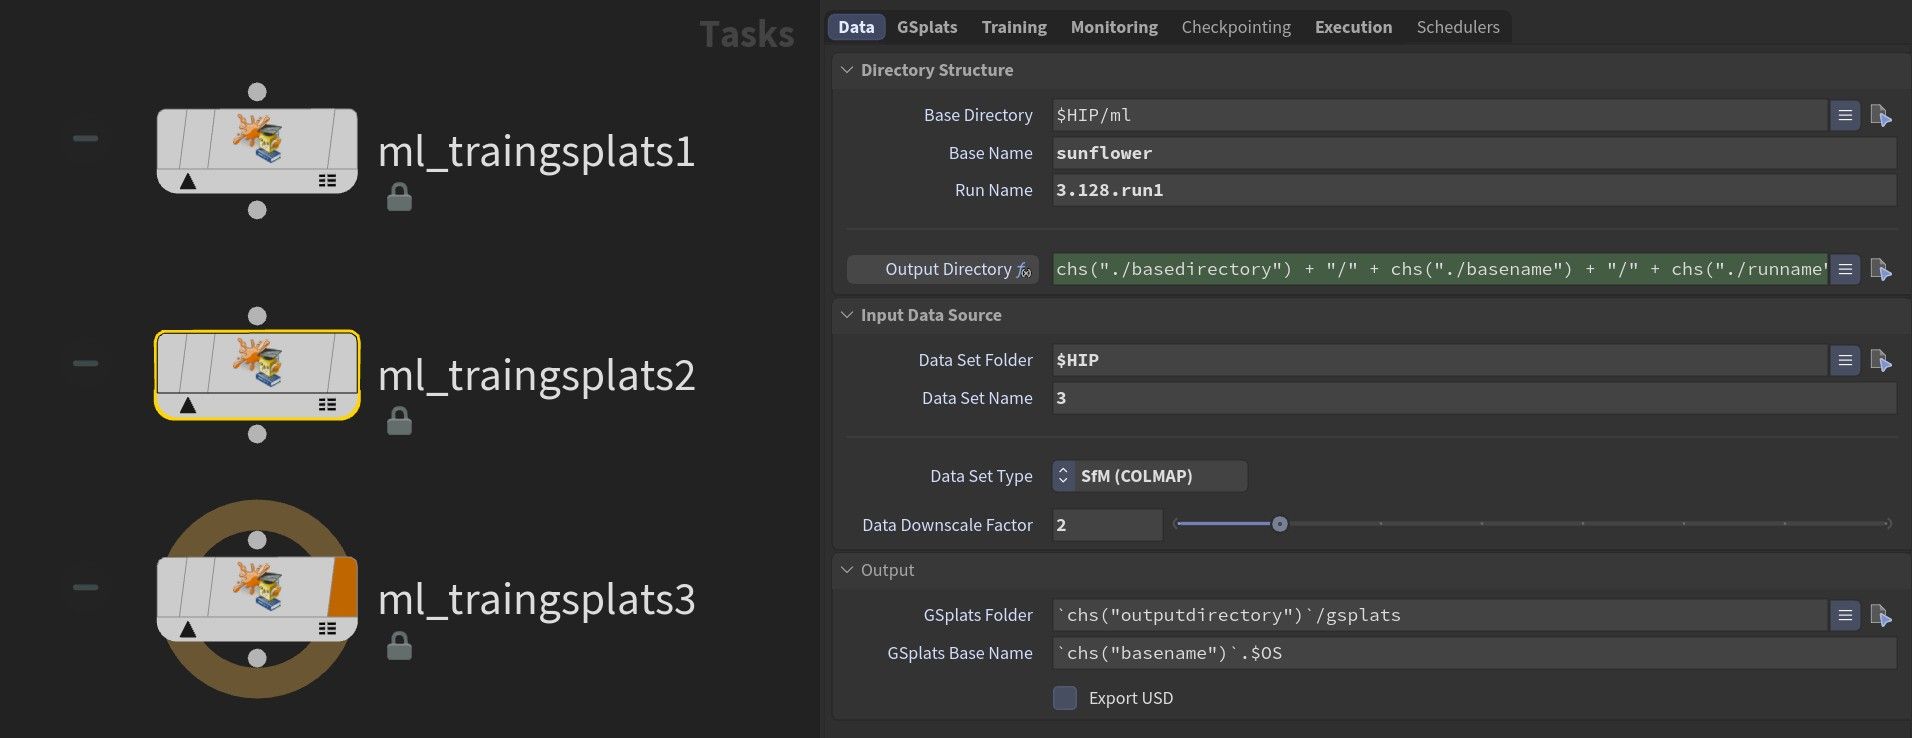Select the ml_traingsplats3 node icon
1912x738 pixels.
tap(258, 587)
